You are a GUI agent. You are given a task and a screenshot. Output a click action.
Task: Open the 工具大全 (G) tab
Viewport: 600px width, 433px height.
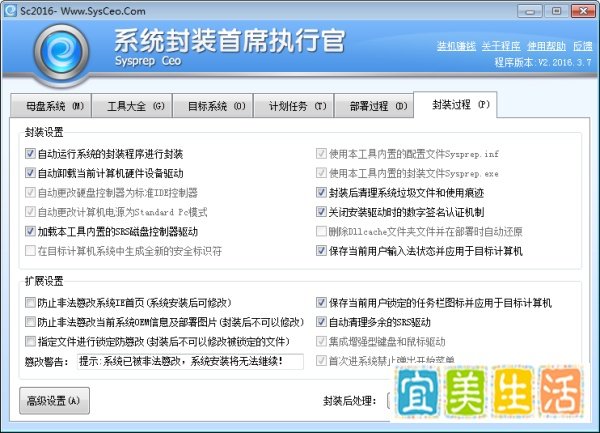(132, 106)
